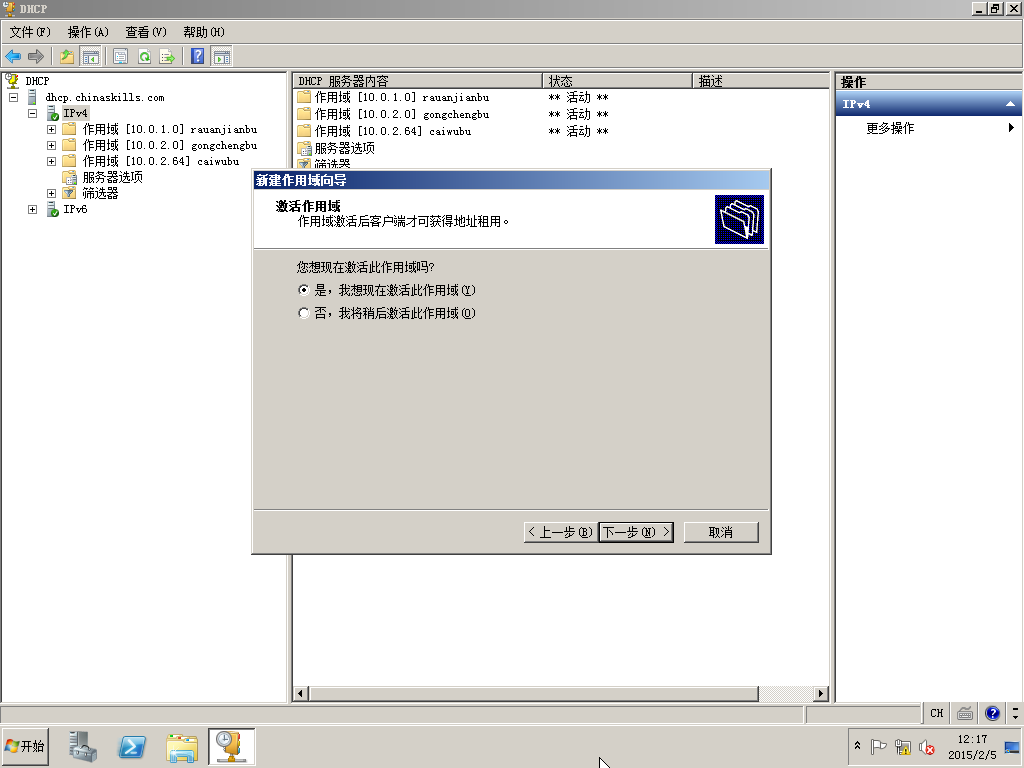Expand scope [10.0.2.64] caiwubu in tree
This screenshot has height=768, width=1024.
pos(52,161)
